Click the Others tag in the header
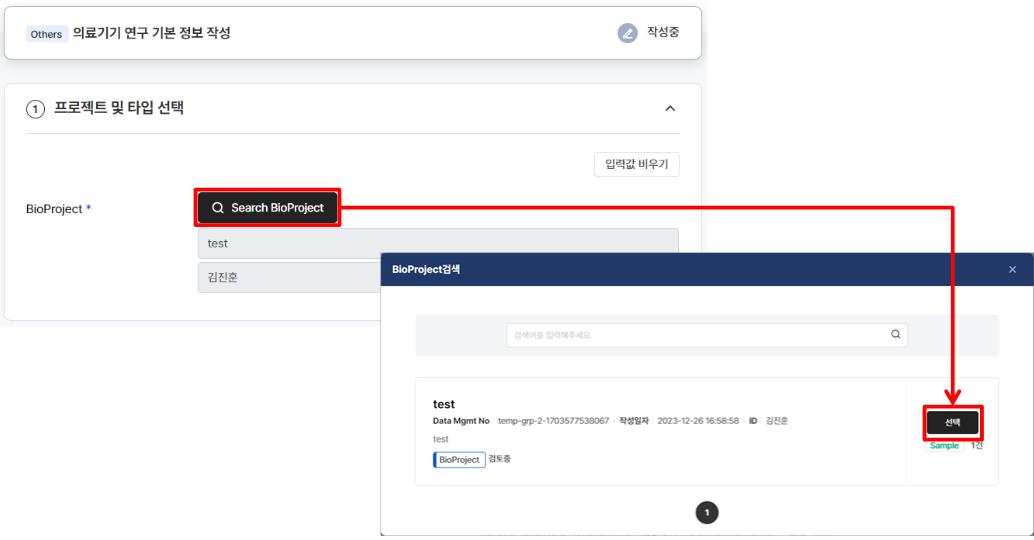This screenshot has height=540, width=1034. (48, 34)
